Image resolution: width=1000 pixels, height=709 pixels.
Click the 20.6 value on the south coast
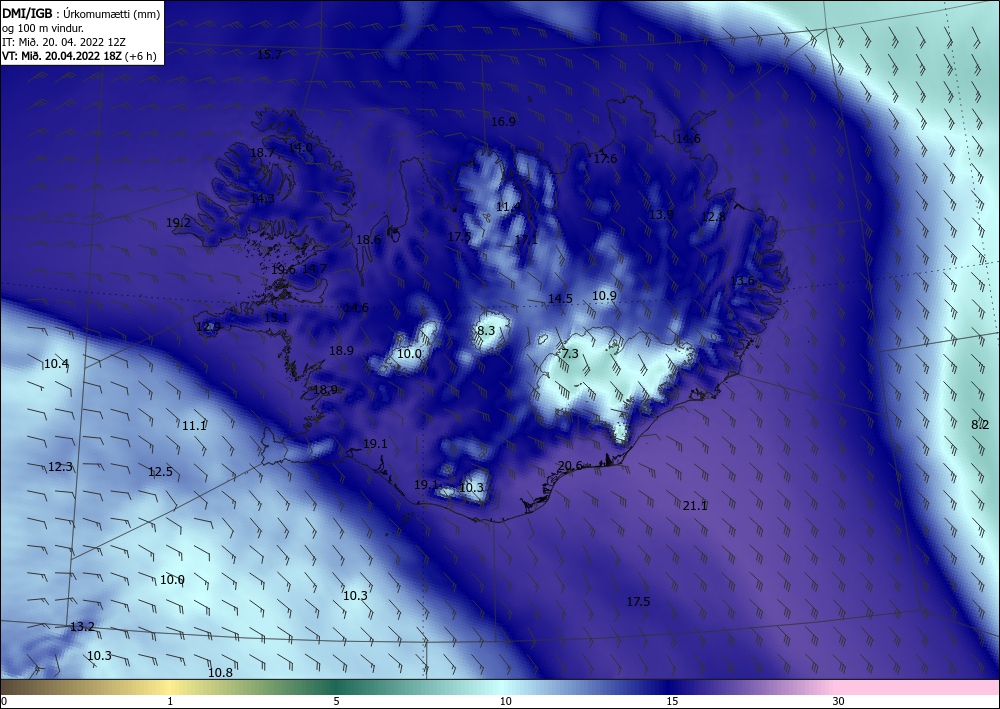(x=570, y=466)
